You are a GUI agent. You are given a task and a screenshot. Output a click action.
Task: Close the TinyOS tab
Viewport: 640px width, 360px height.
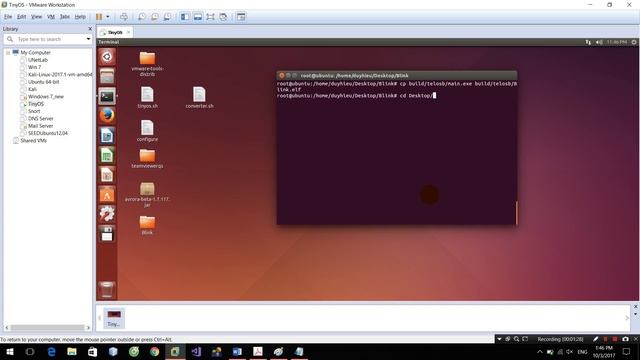[x=129, y=32]
